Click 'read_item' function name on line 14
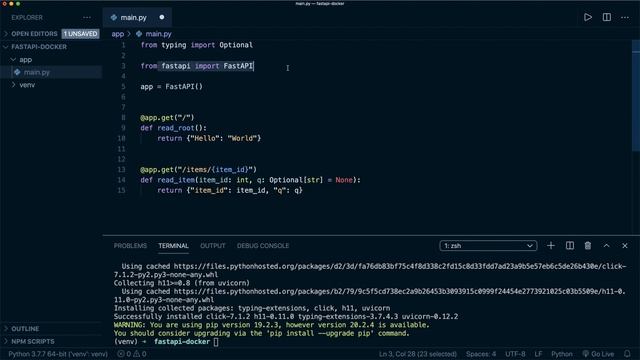The image size is (640, 360). (176, 180)
